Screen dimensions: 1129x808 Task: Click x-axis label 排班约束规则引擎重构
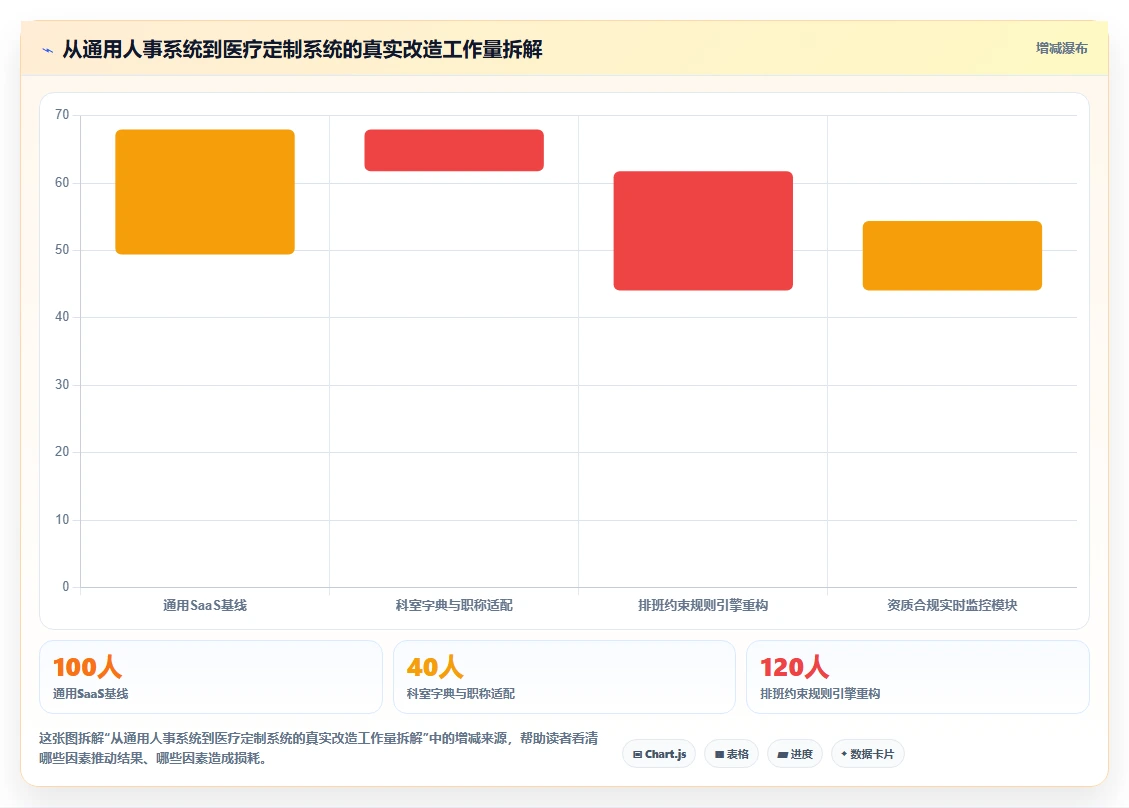[703, 606]
